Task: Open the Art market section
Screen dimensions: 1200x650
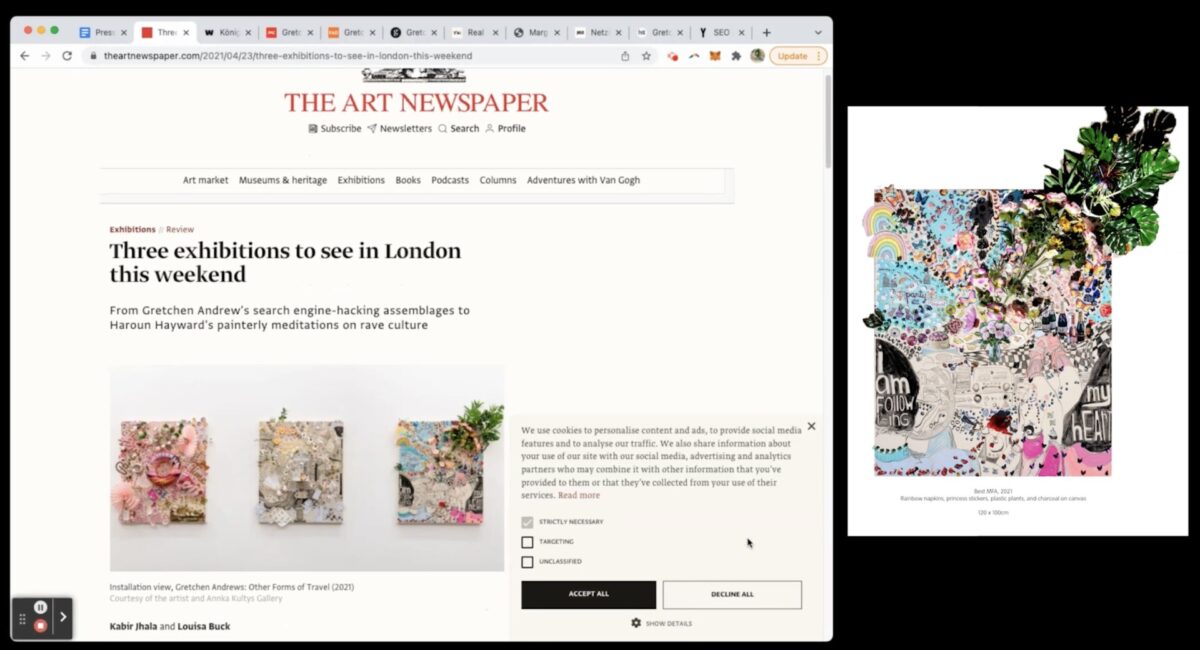Action: [x=205, y=180]
